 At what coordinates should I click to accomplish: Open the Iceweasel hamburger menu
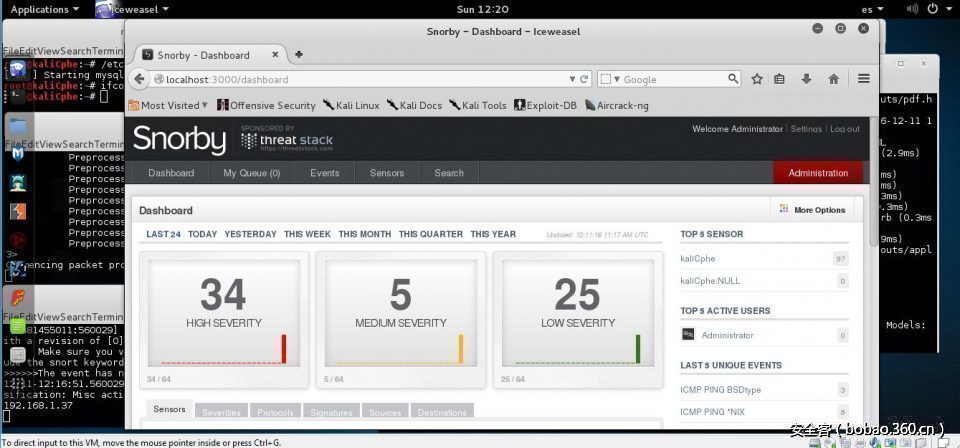864,79
